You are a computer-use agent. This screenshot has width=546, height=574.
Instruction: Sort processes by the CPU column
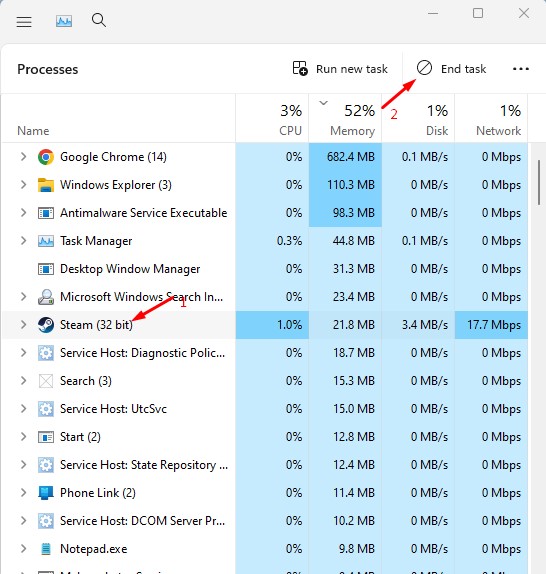pos(272,119)
